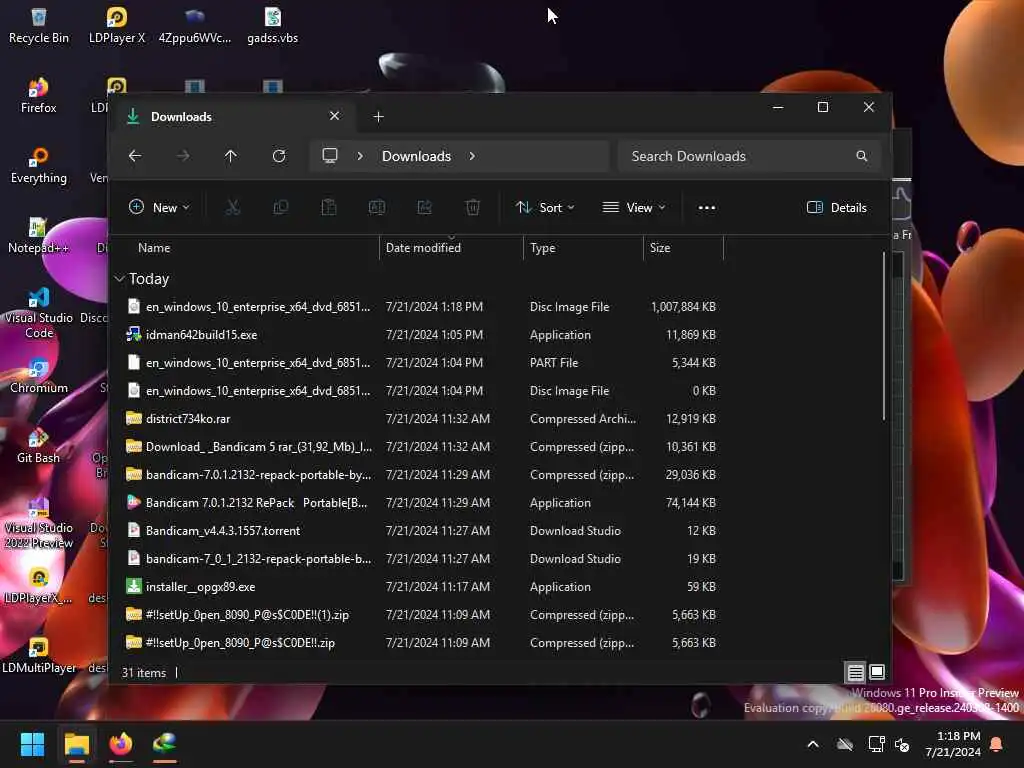1024x768 pixels.
Task: Open Firefox desktop icon
Action: 39,95
